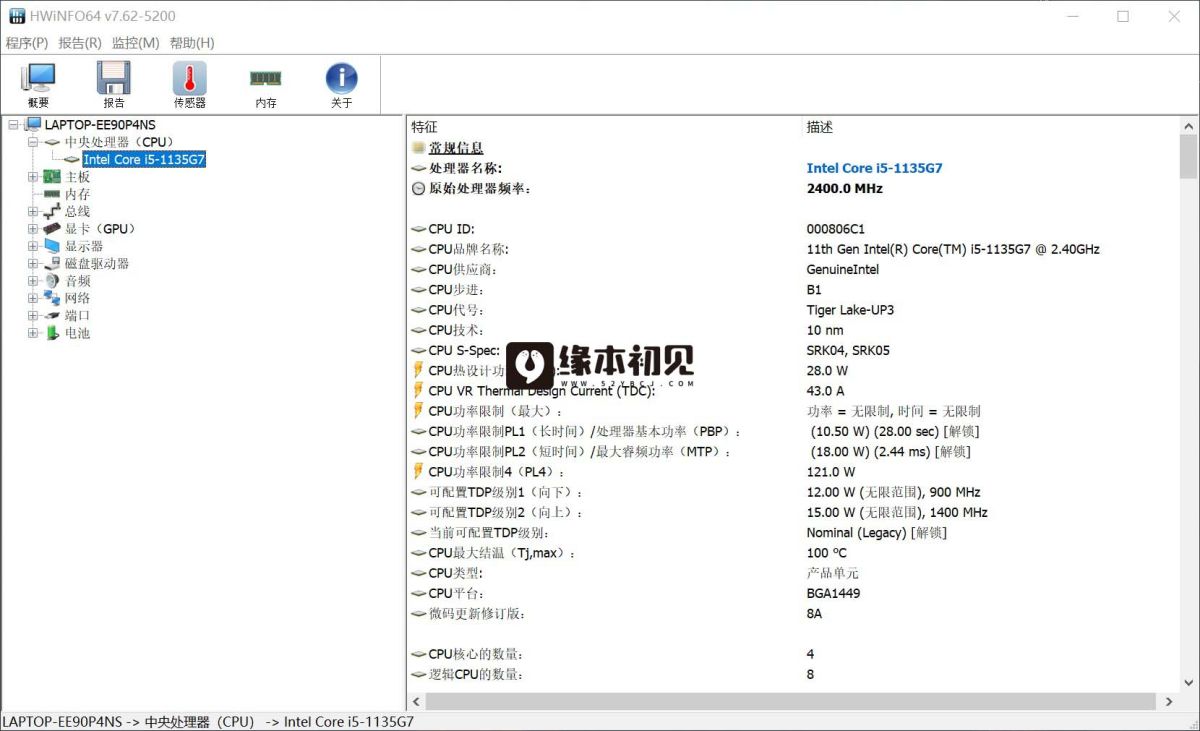
Task: Expand the 网络 tree node
Action: [x=33, y=298]
